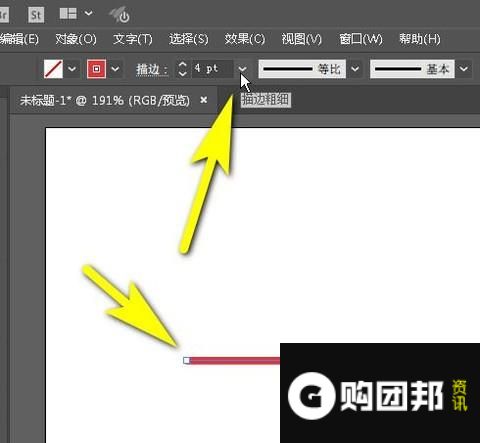Click the 4 pt stroke weight field
Viewport: 480px width, 443px height.
(212, 69)
